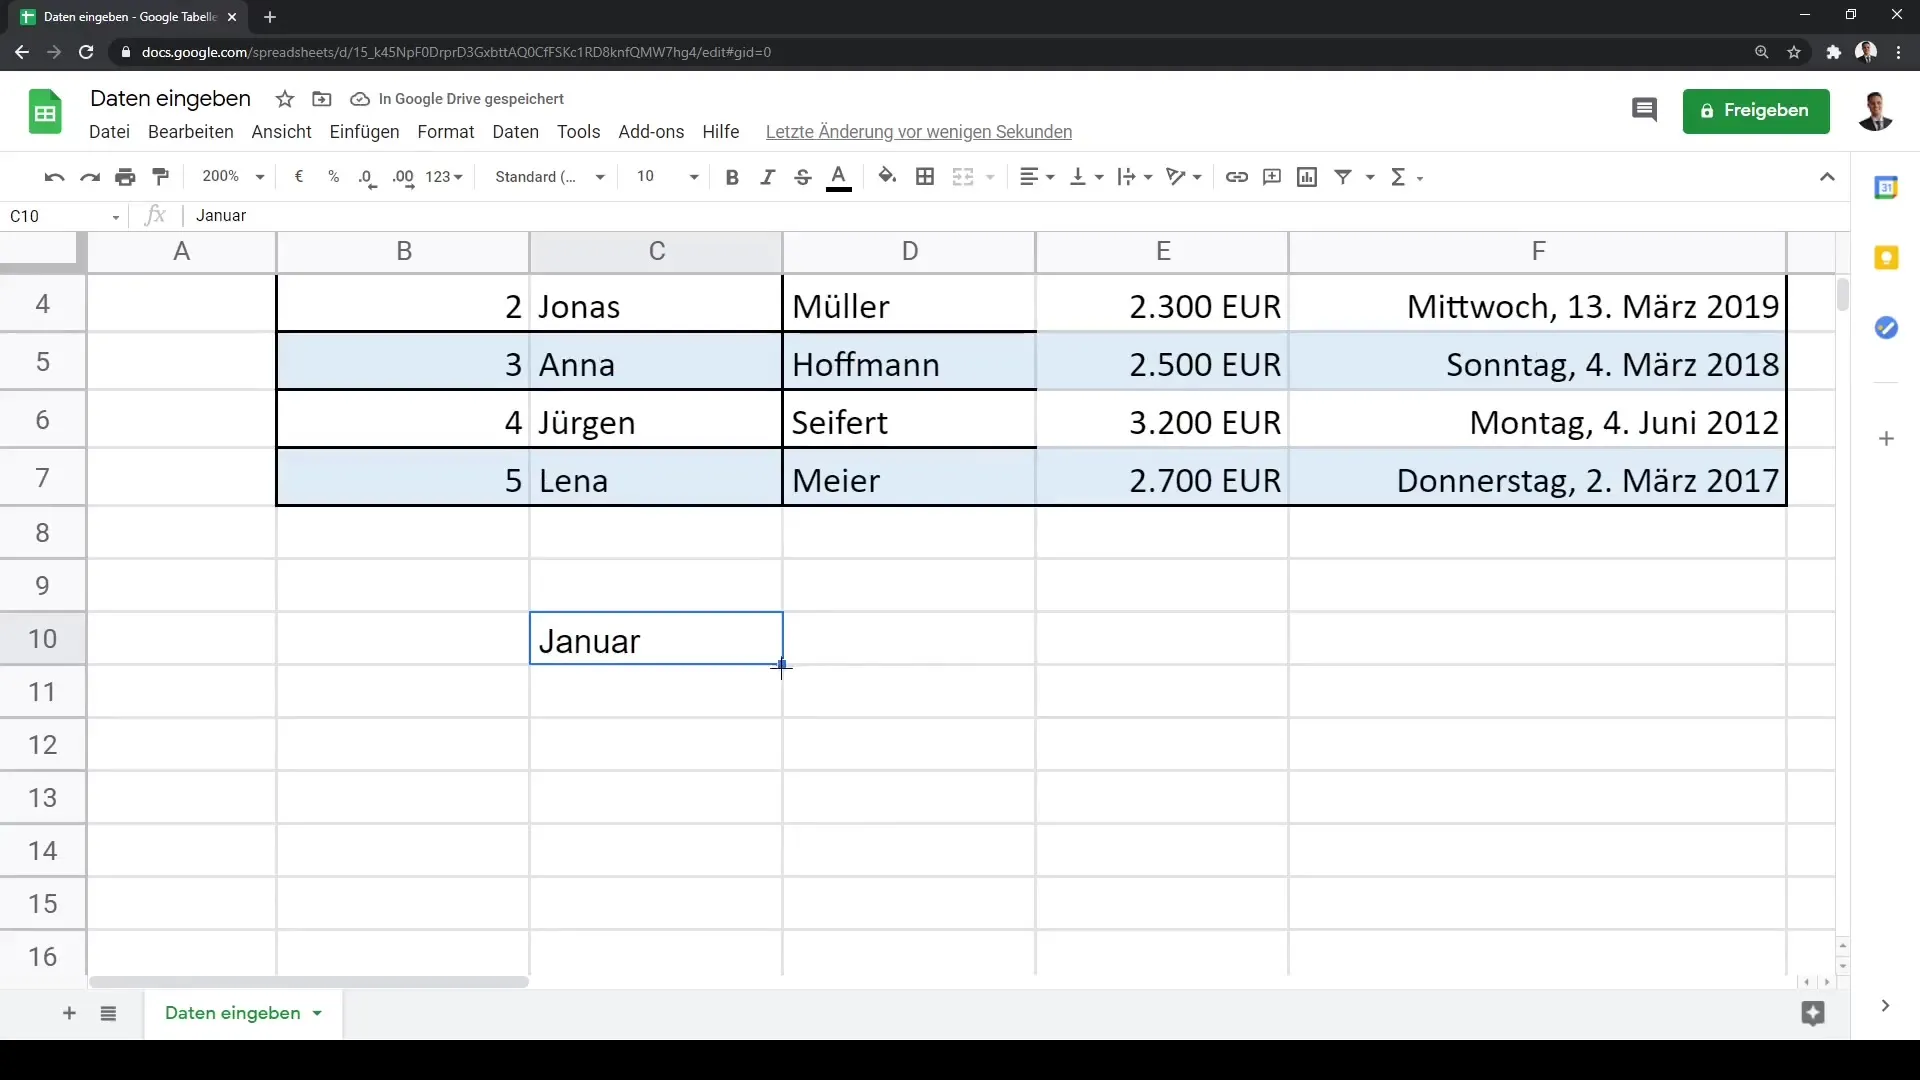
Task: Toggle strikethrough formatting
Action: 802,177
